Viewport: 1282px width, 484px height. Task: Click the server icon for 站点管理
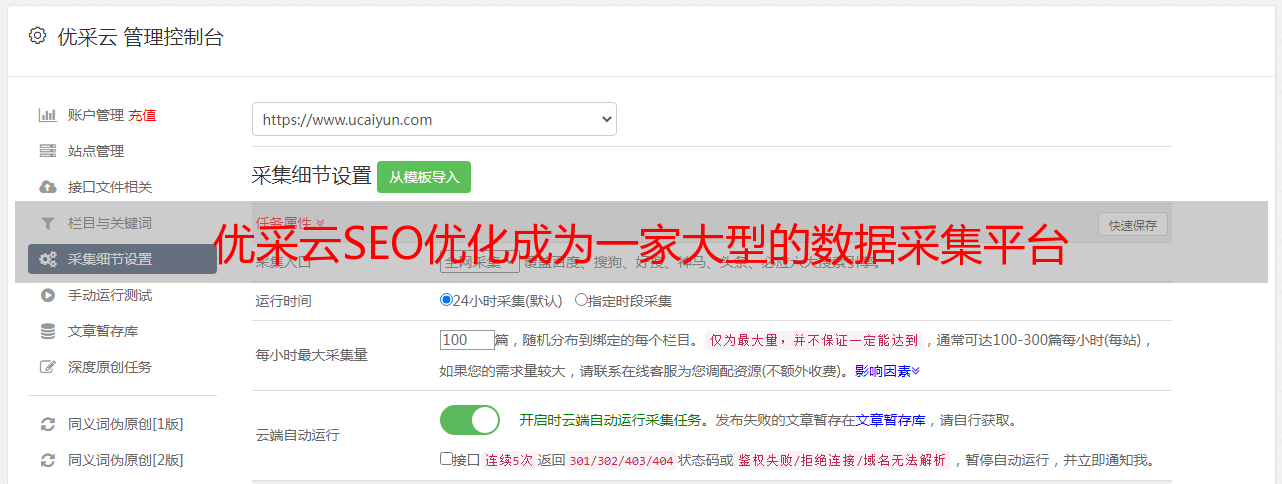point(47,151)
